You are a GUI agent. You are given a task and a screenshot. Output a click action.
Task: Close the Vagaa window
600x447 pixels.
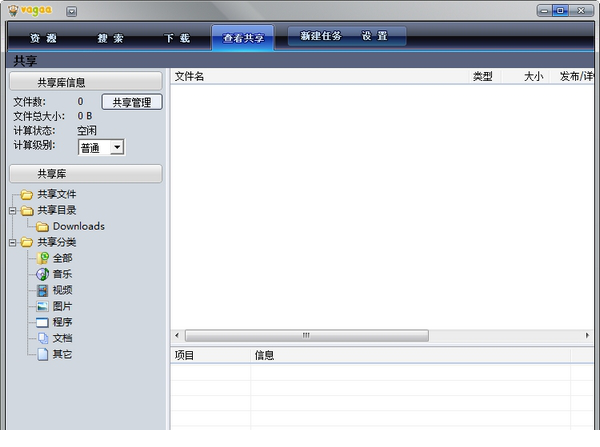click(x=581, y=10)
